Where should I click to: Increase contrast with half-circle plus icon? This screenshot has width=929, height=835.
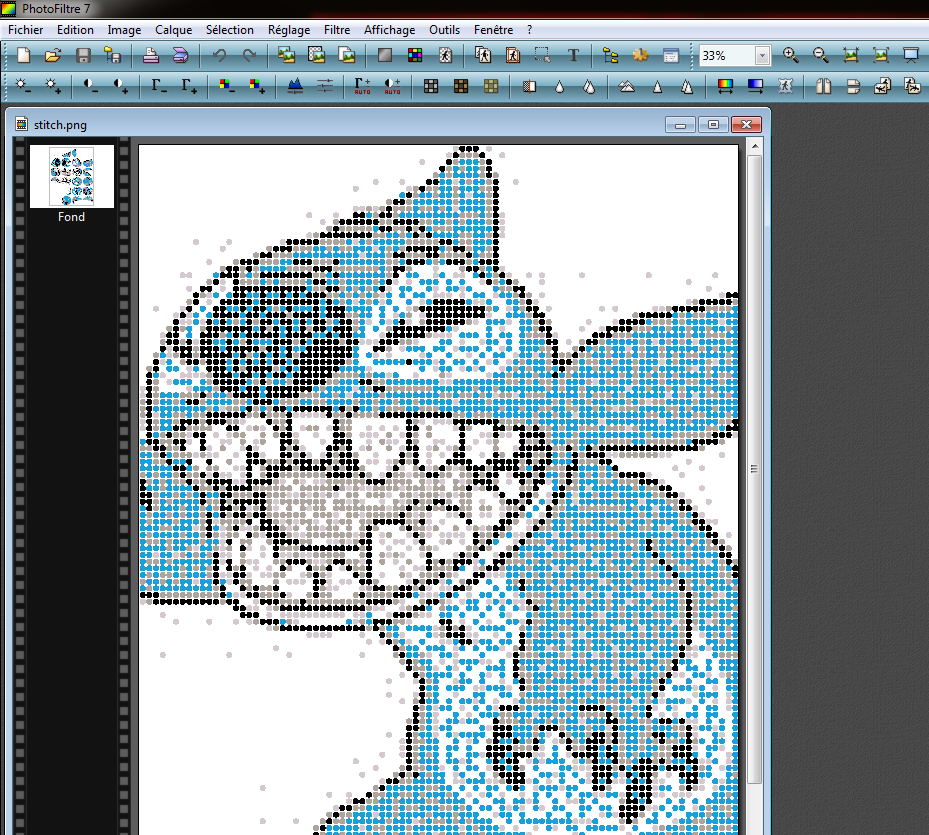pyautogui.click(x=120, y=87)
